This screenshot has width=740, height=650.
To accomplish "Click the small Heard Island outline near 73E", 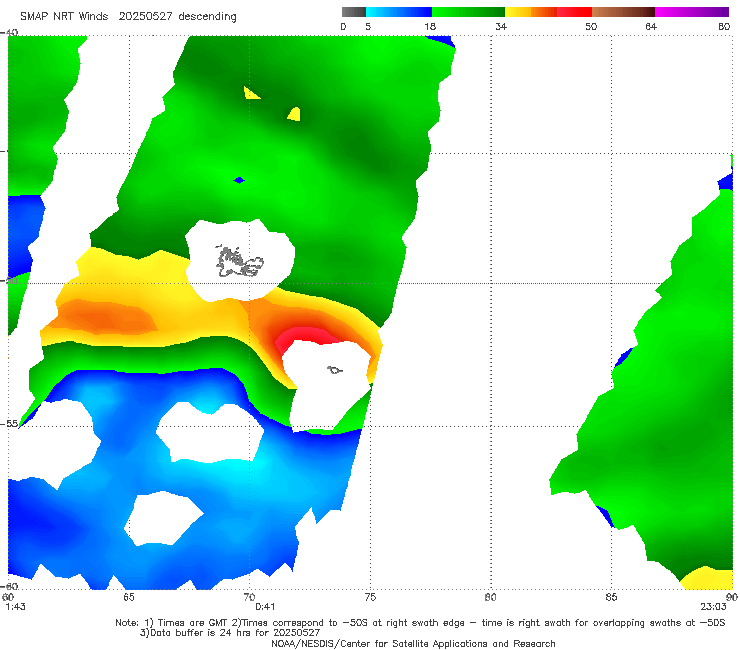I will pos(335,370).
